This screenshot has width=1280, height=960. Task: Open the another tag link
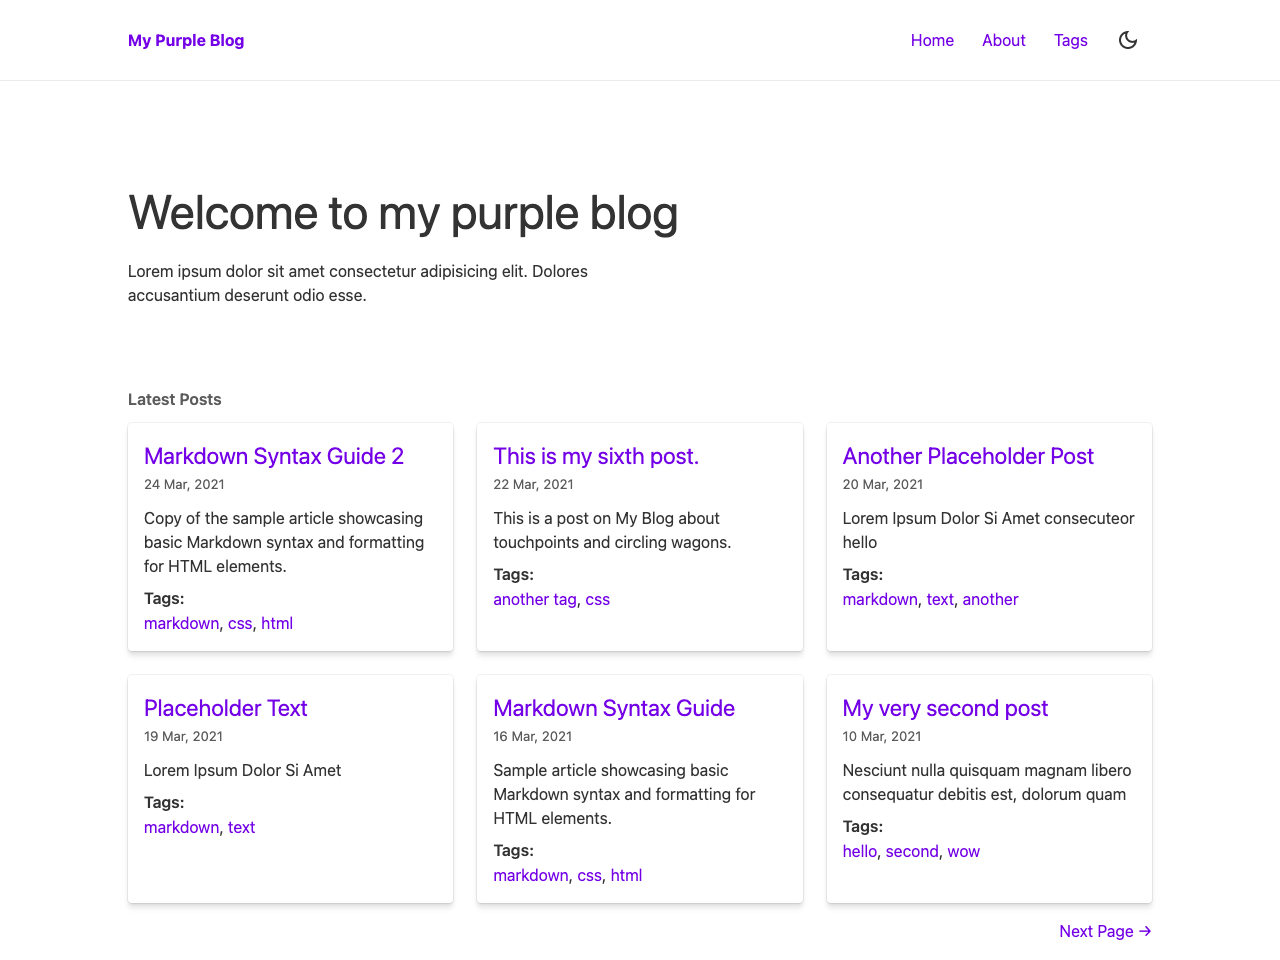click(x=990, y=599)
